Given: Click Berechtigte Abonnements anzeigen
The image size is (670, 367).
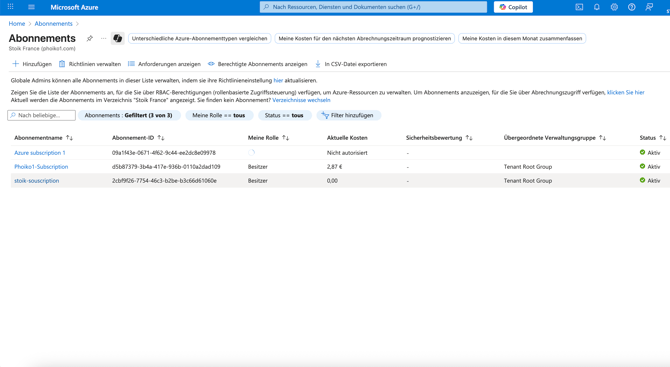Looking at the screenshot, I should pos(258,64).
